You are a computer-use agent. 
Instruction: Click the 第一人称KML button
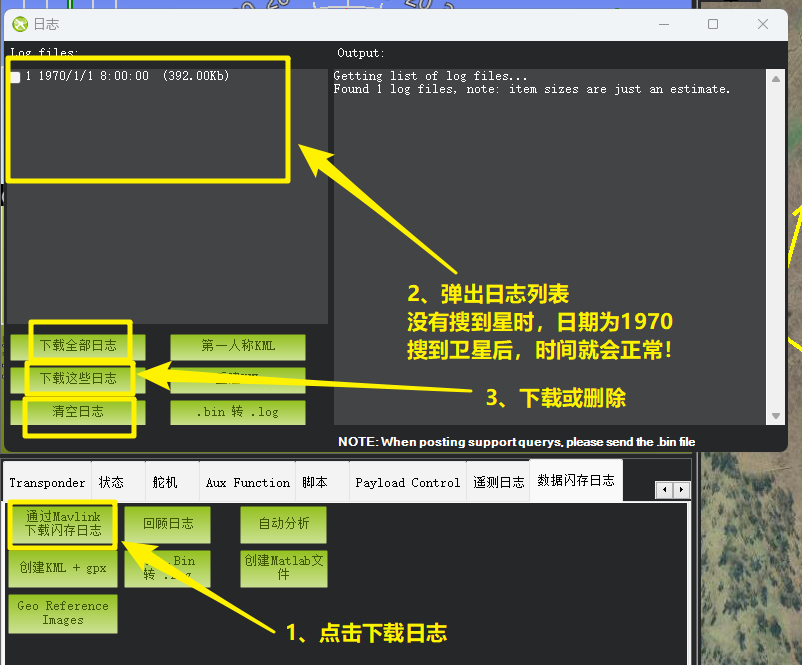click(238, 346)
